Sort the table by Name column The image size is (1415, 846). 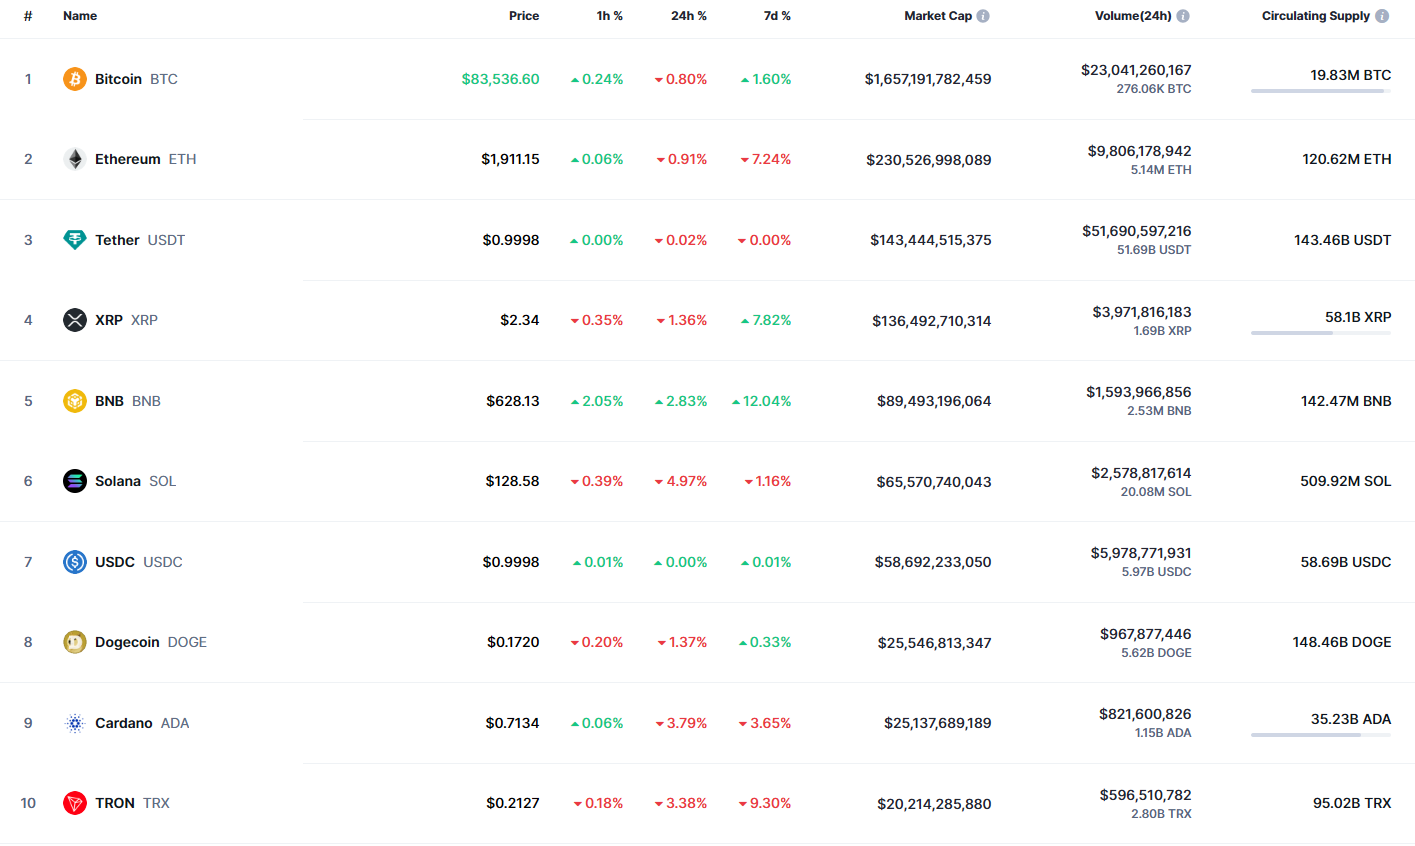click(x=80, y=16)
